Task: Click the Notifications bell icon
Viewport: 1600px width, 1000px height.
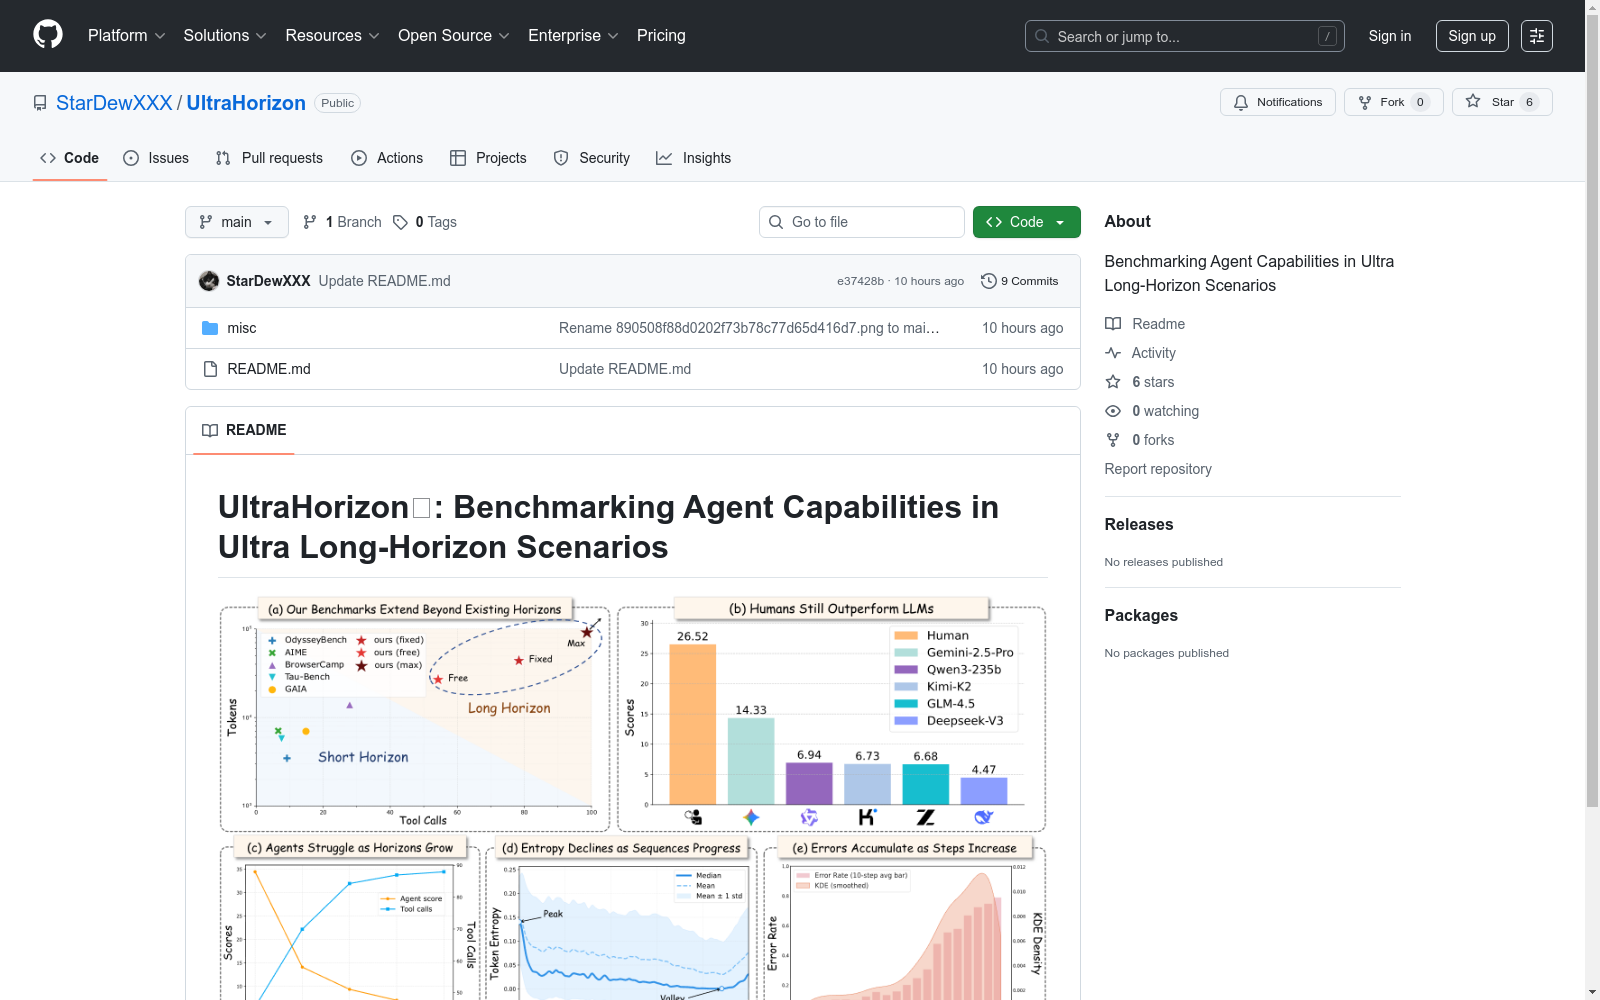Action: (x=1241, y=102)
